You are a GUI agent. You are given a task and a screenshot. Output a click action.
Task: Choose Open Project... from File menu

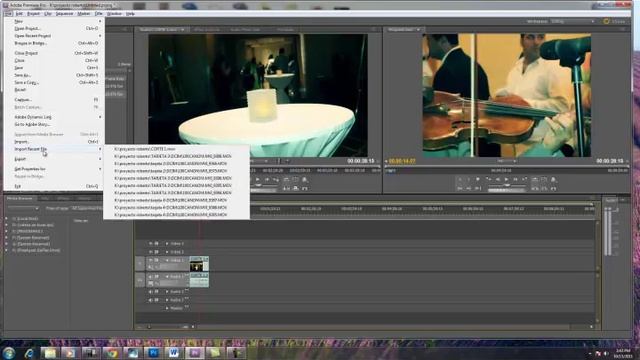[x=54, y=29]
